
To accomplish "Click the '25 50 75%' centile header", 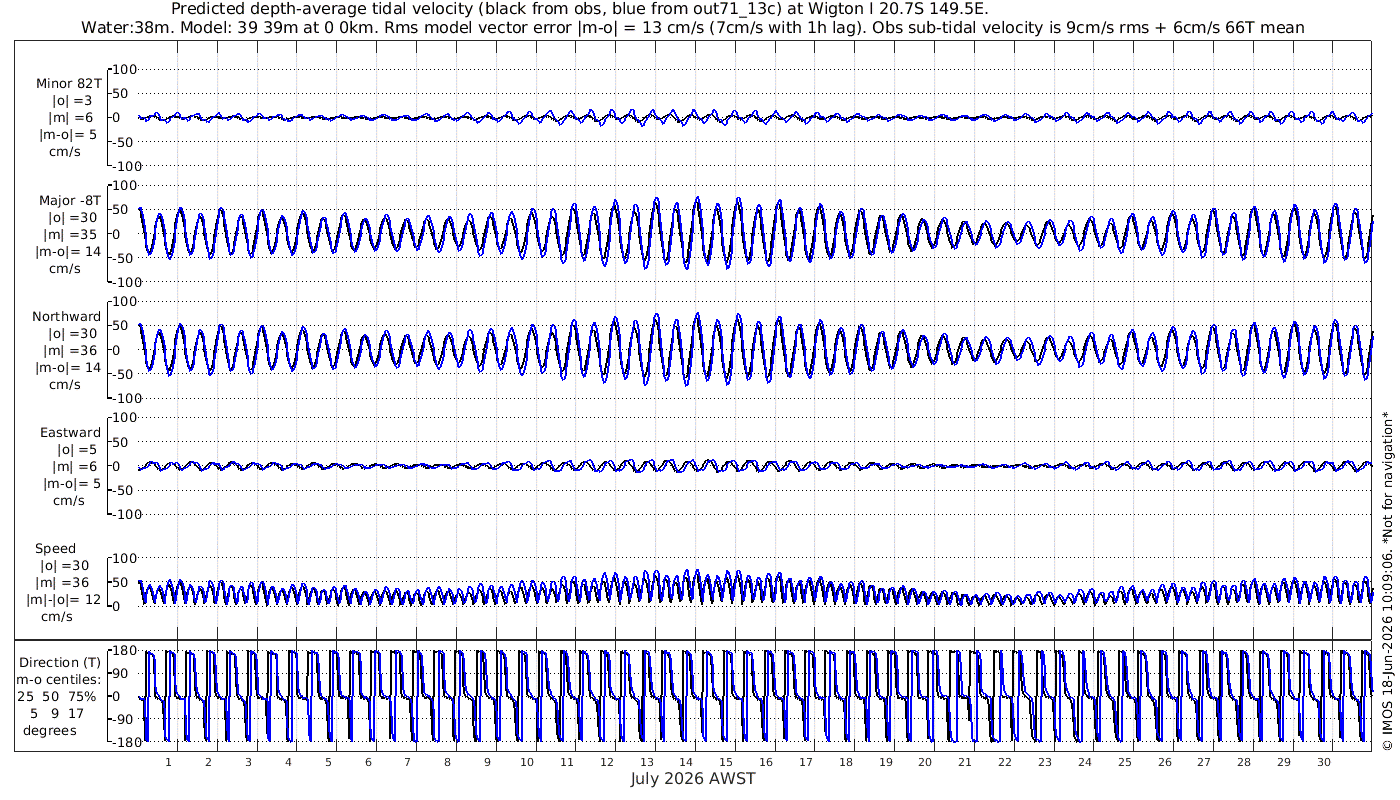I will 57,696.
